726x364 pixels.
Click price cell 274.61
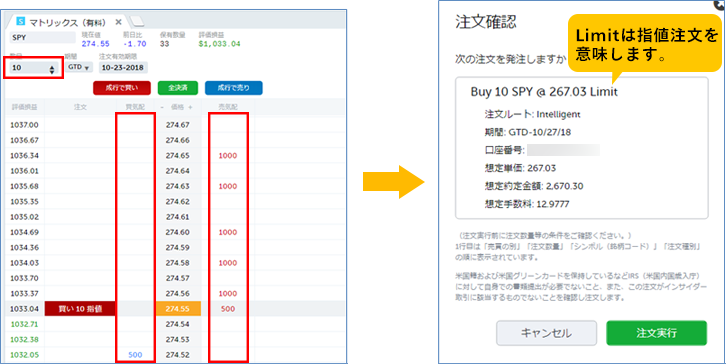(178, 217)
